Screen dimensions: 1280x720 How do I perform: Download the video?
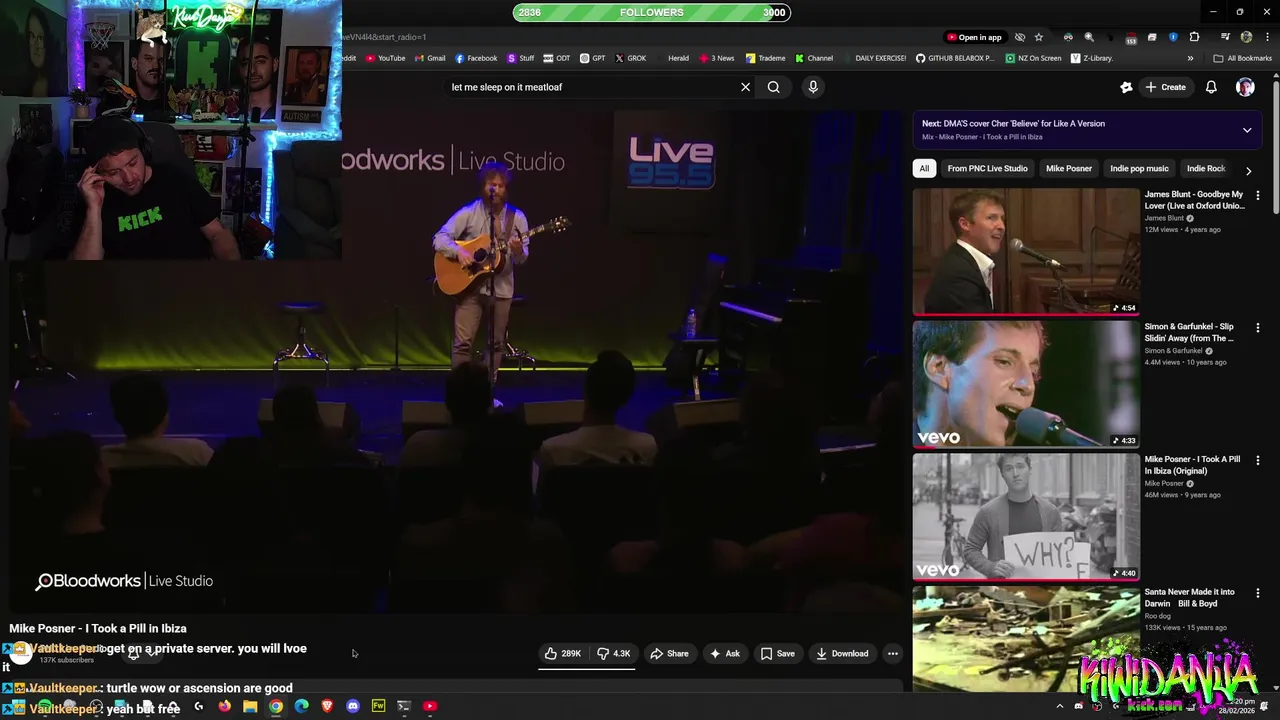coord(842,653)
